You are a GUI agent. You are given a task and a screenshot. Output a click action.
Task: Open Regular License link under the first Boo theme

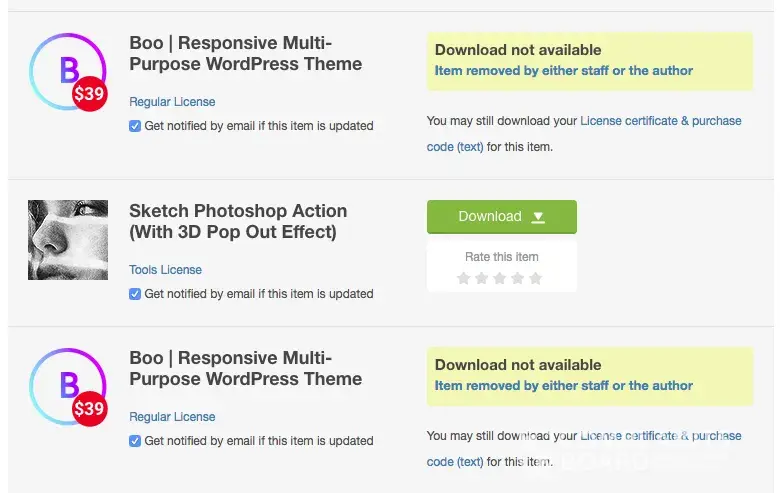[x=172, y=102]
